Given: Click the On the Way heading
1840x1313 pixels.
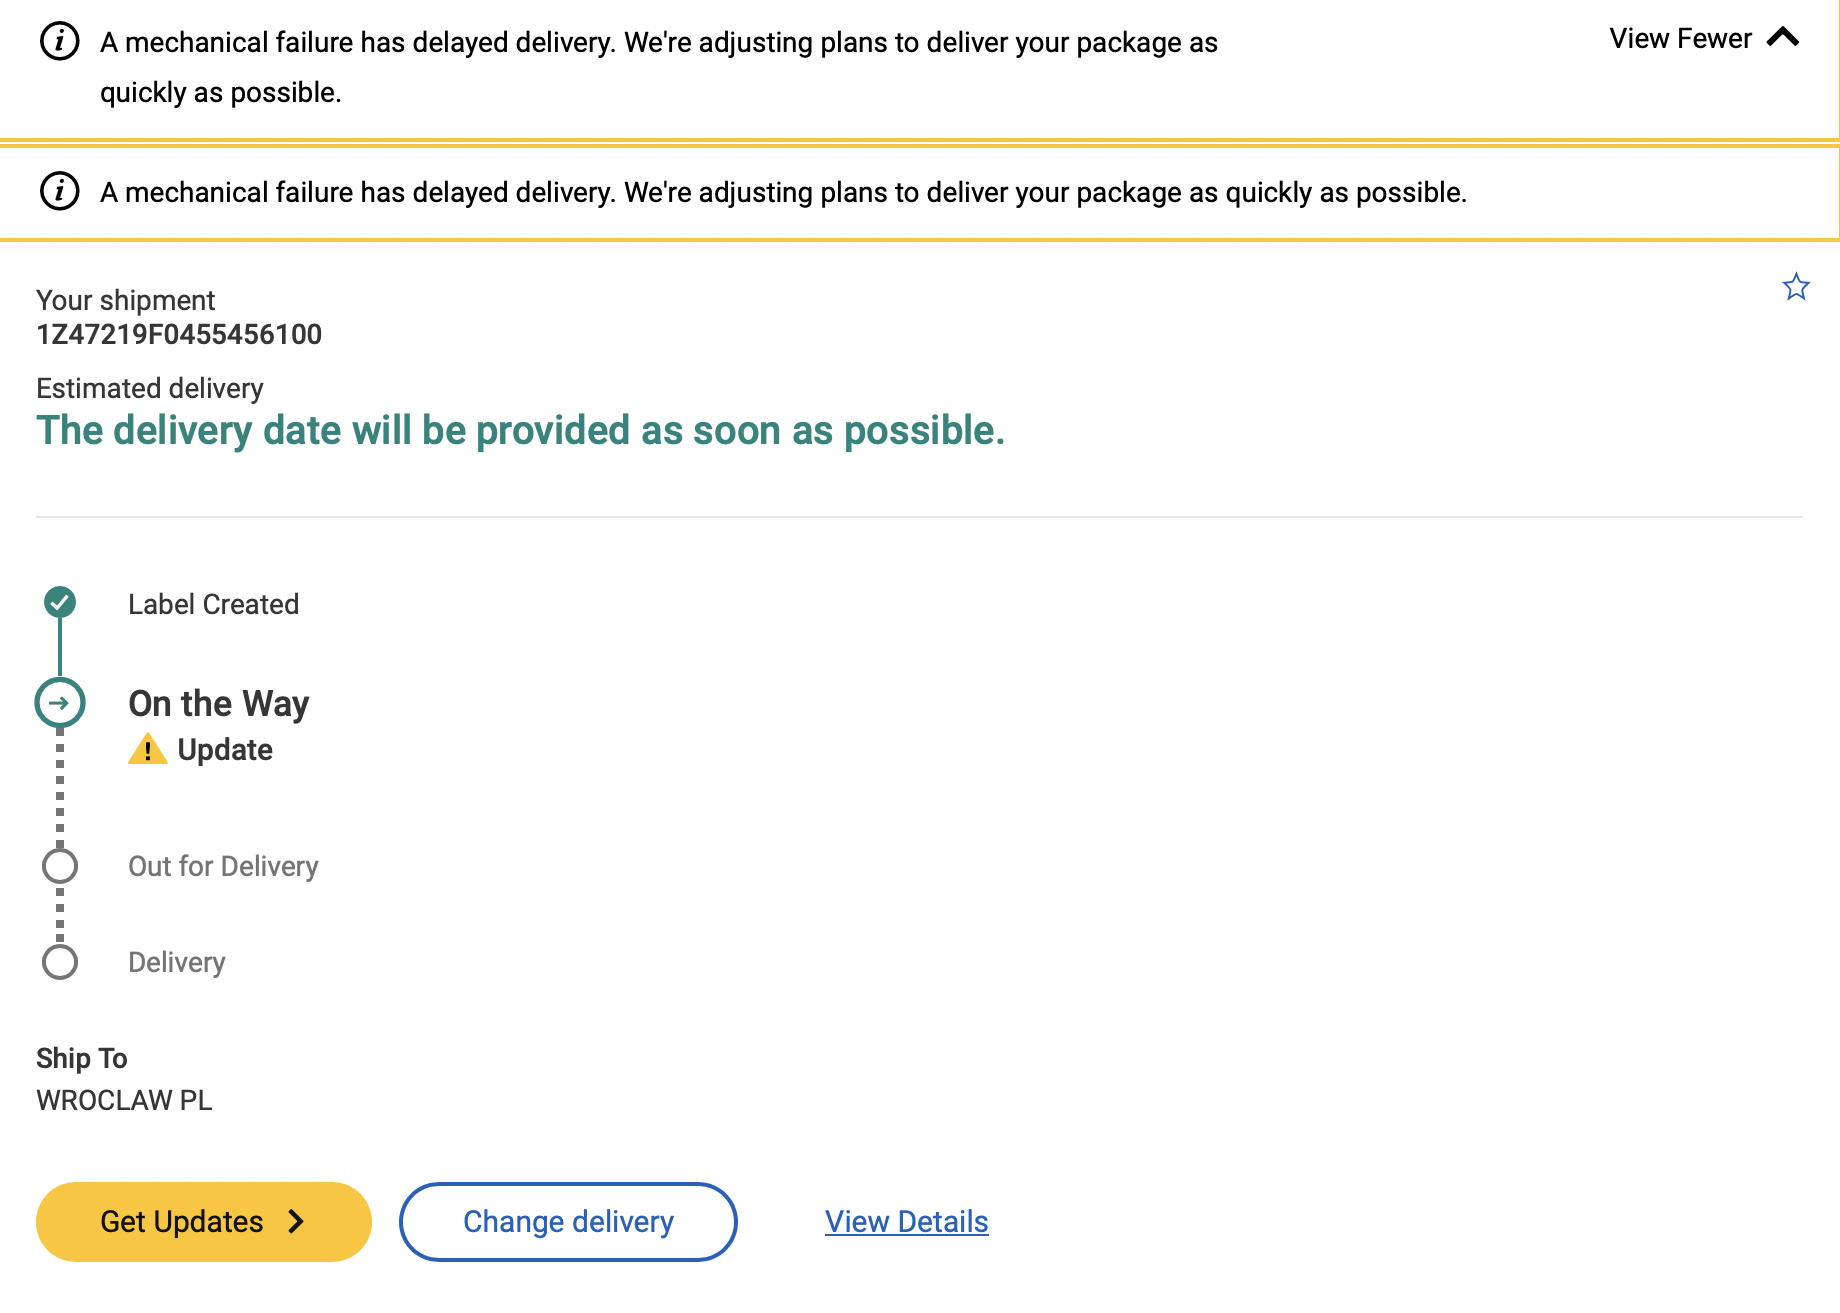Looking at the screenshot, I should pyautogui.click(x=219, y=703).
